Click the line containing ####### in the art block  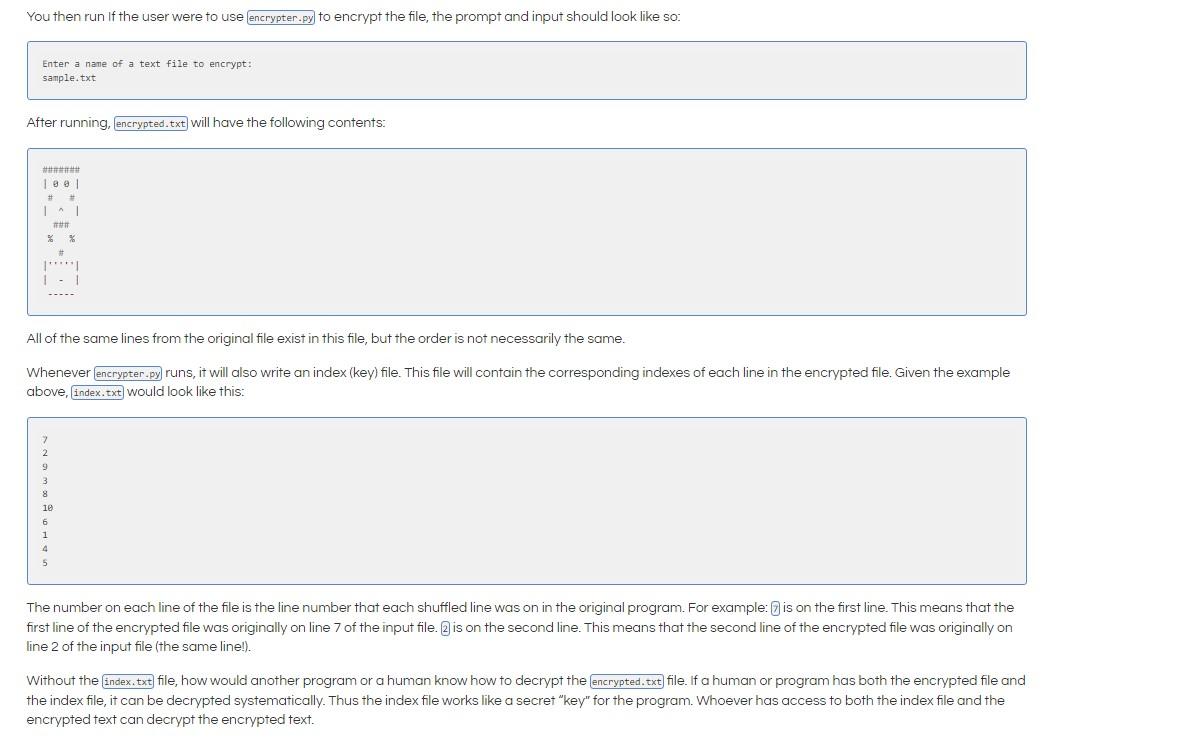(59, 170)
